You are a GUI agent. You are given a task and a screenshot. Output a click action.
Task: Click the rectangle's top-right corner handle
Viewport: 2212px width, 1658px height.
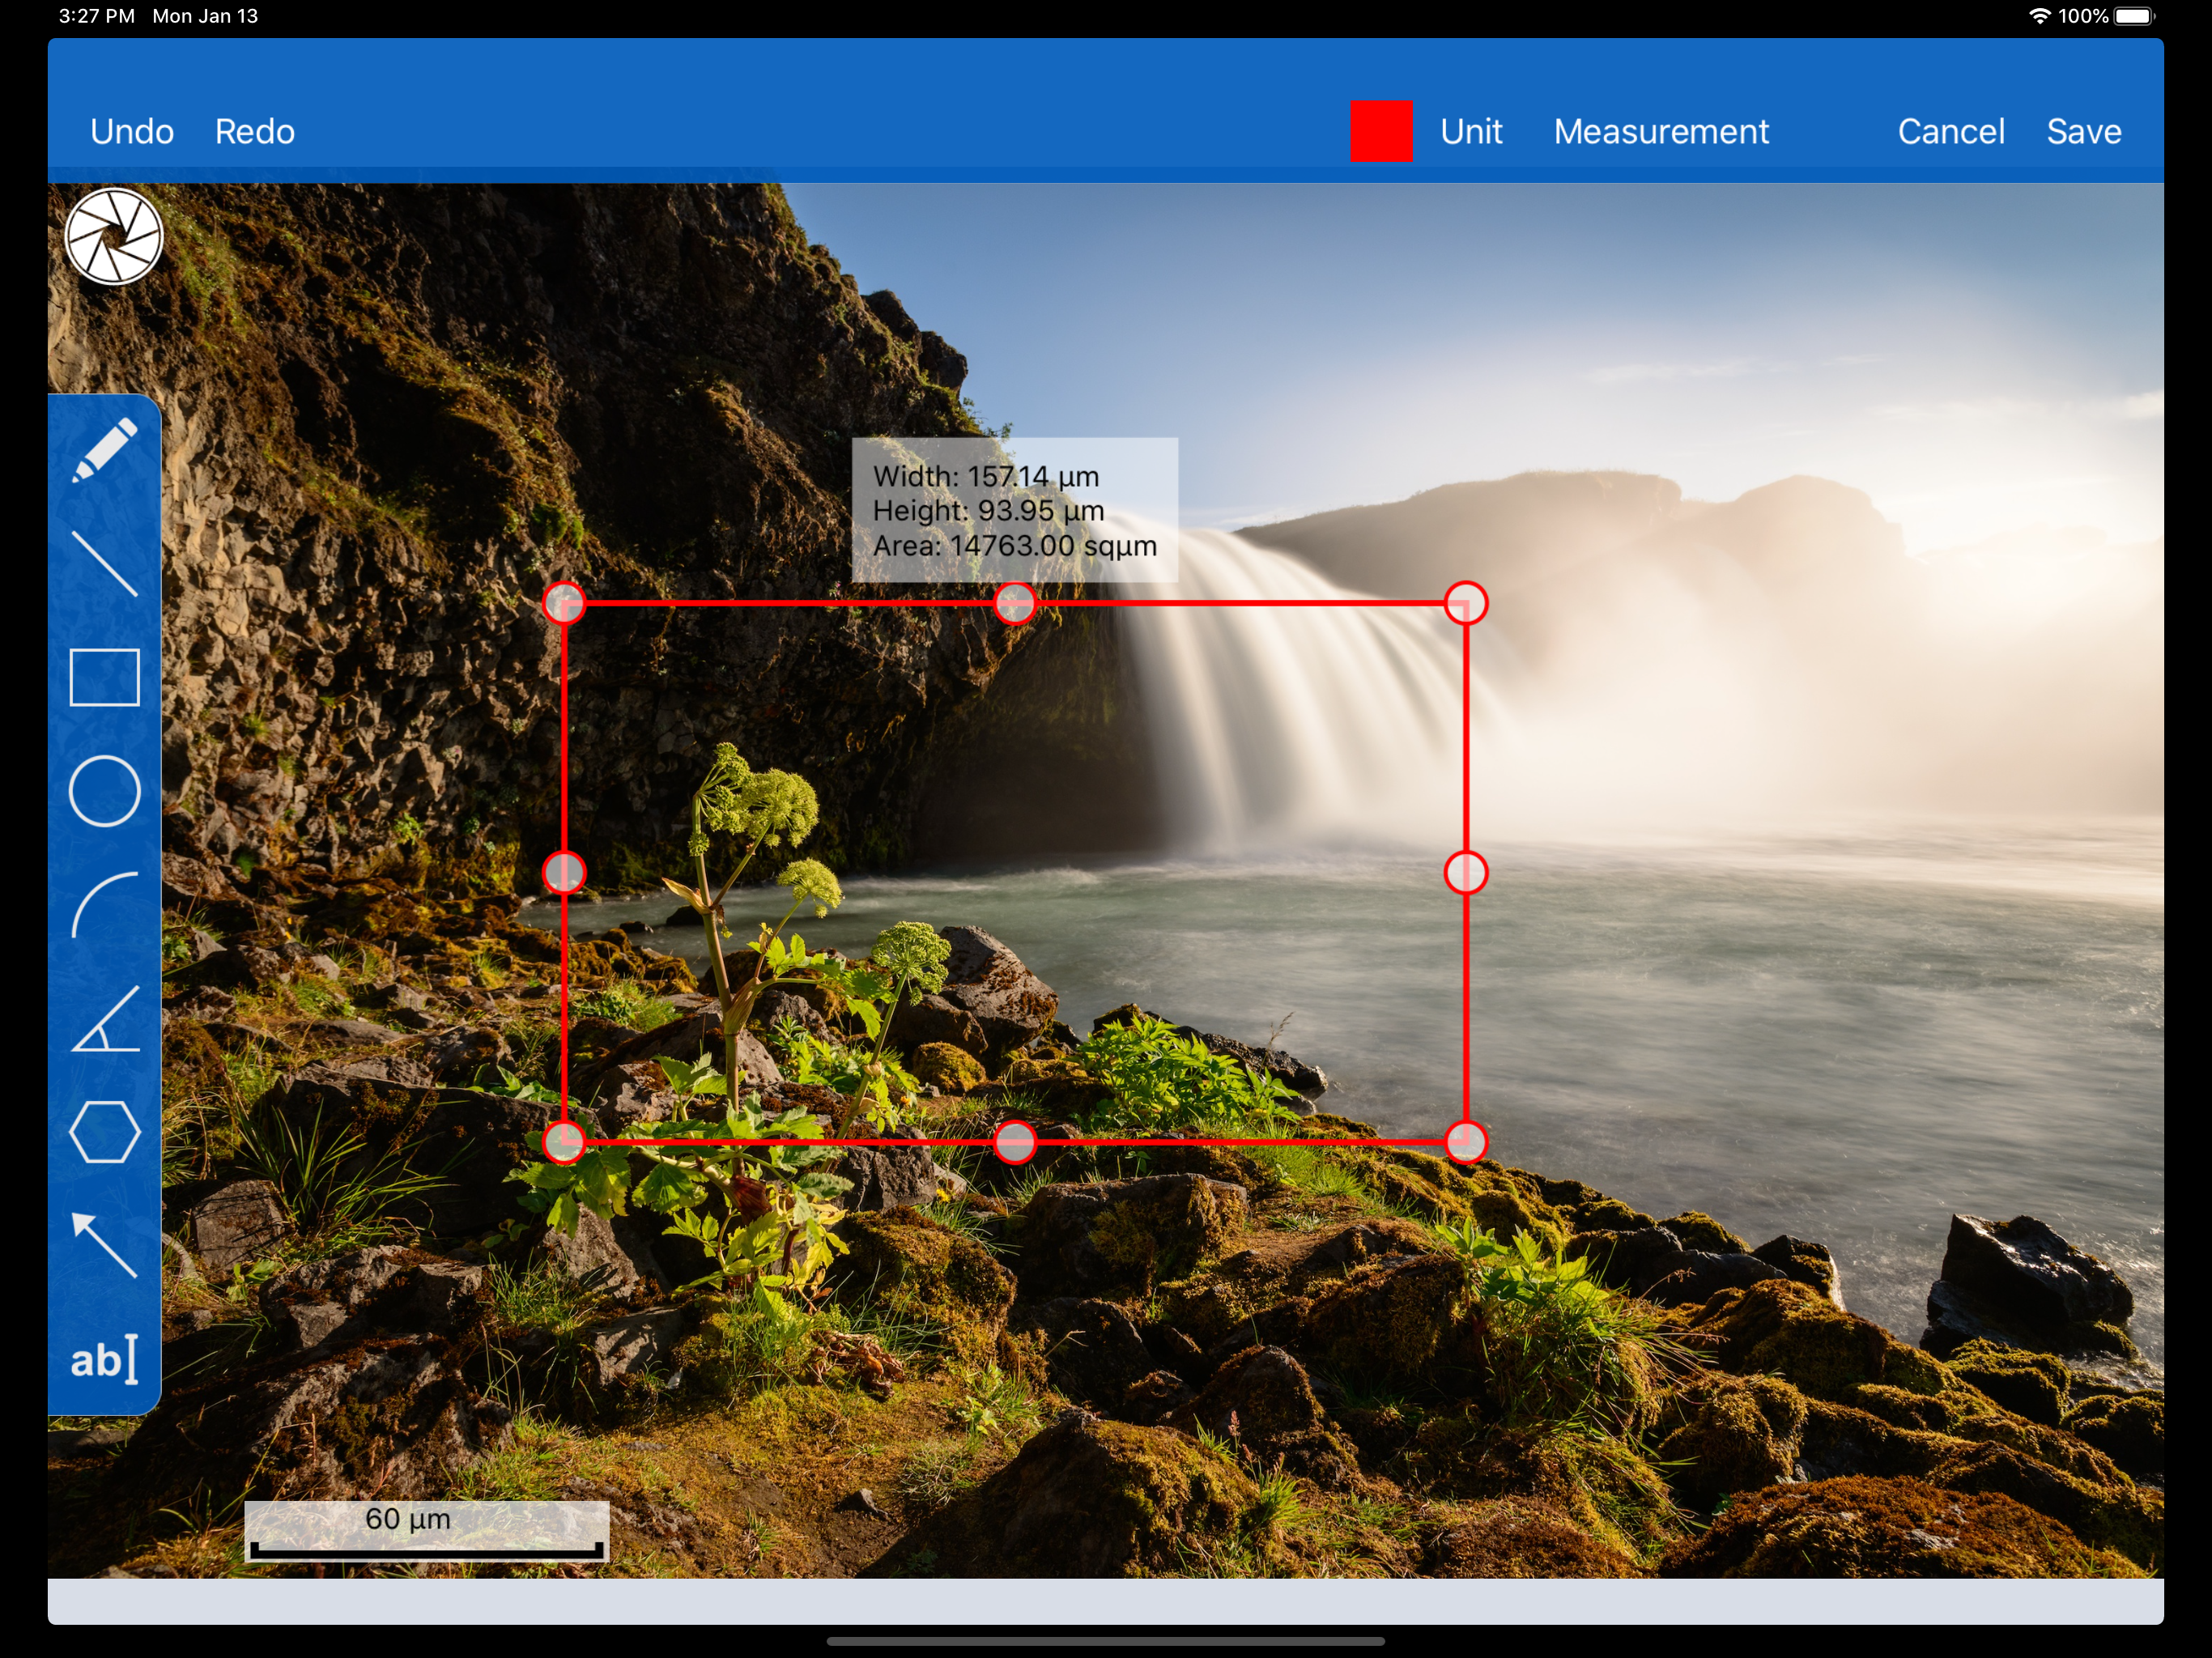pyautogui.click(x=1466, y=604)
